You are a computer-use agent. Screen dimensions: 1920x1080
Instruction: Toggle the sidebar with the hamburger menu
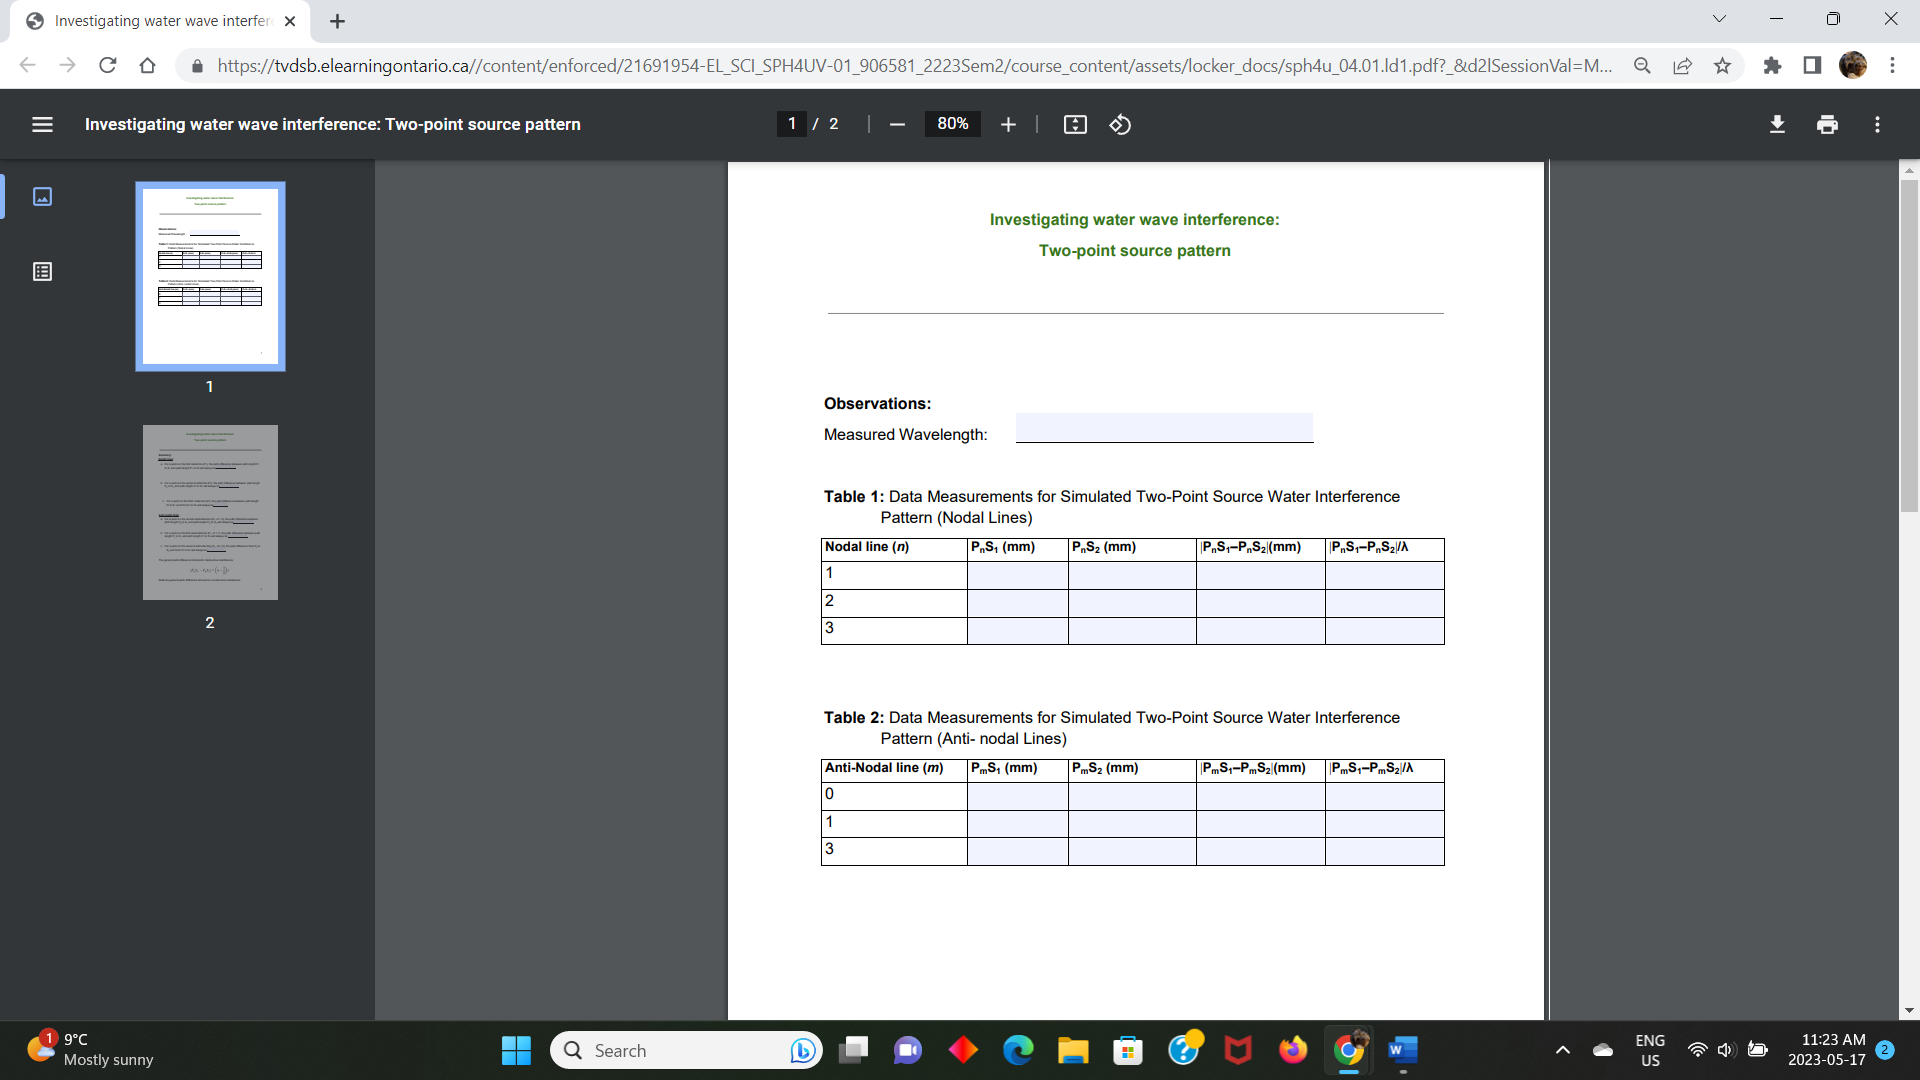point(42,124)
